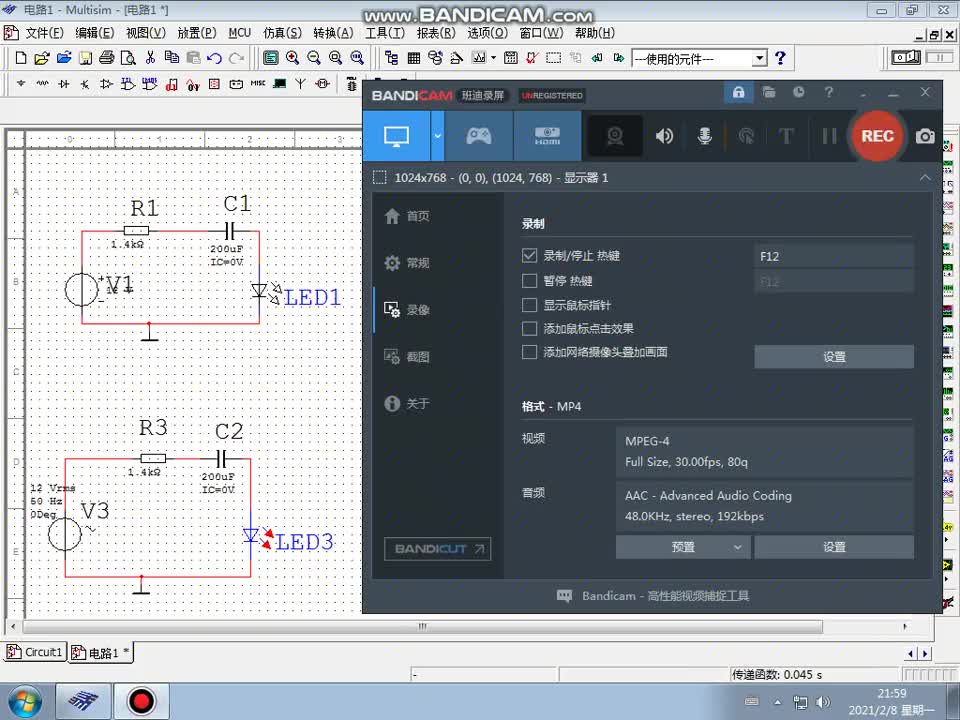Open 工具(T) tools menu
Screen dimensions: 960x720
pyautogui.click(x=385, y=32)
